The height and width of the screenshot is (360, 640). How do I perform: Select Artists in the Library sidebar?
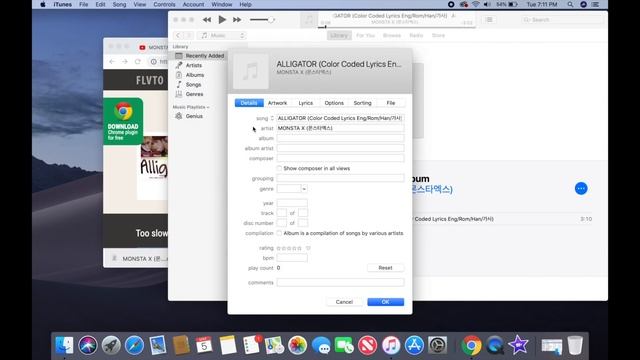click(193, 65)
